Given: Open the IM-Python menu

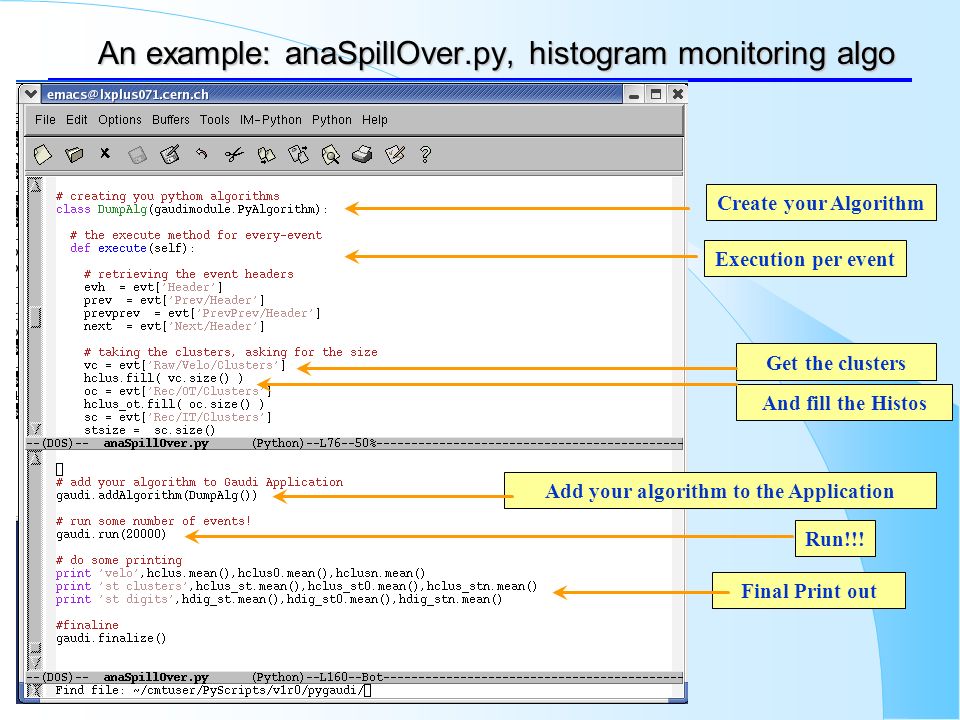Looking at the screenshot, I should click(271, 120).
